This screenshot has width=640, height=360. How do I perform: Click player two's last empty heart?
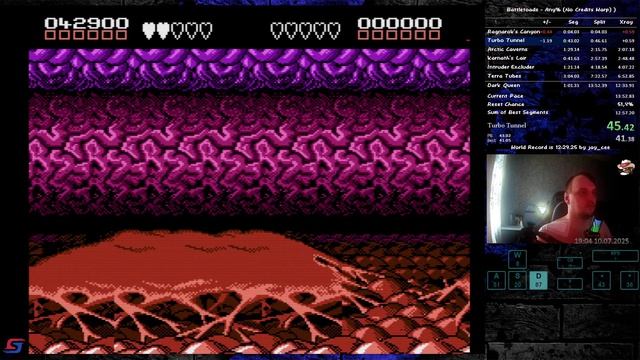(x=333, y=31)
